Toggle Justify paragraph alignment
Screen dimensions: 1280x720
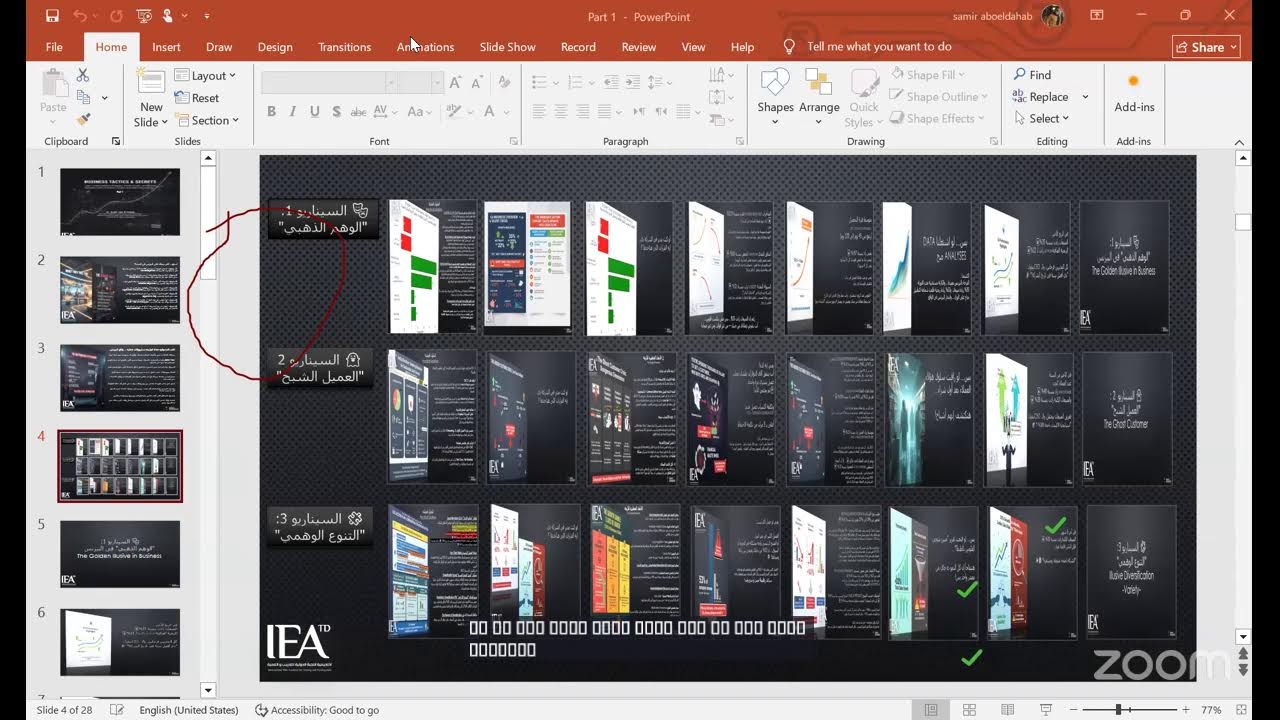(605, 112)
